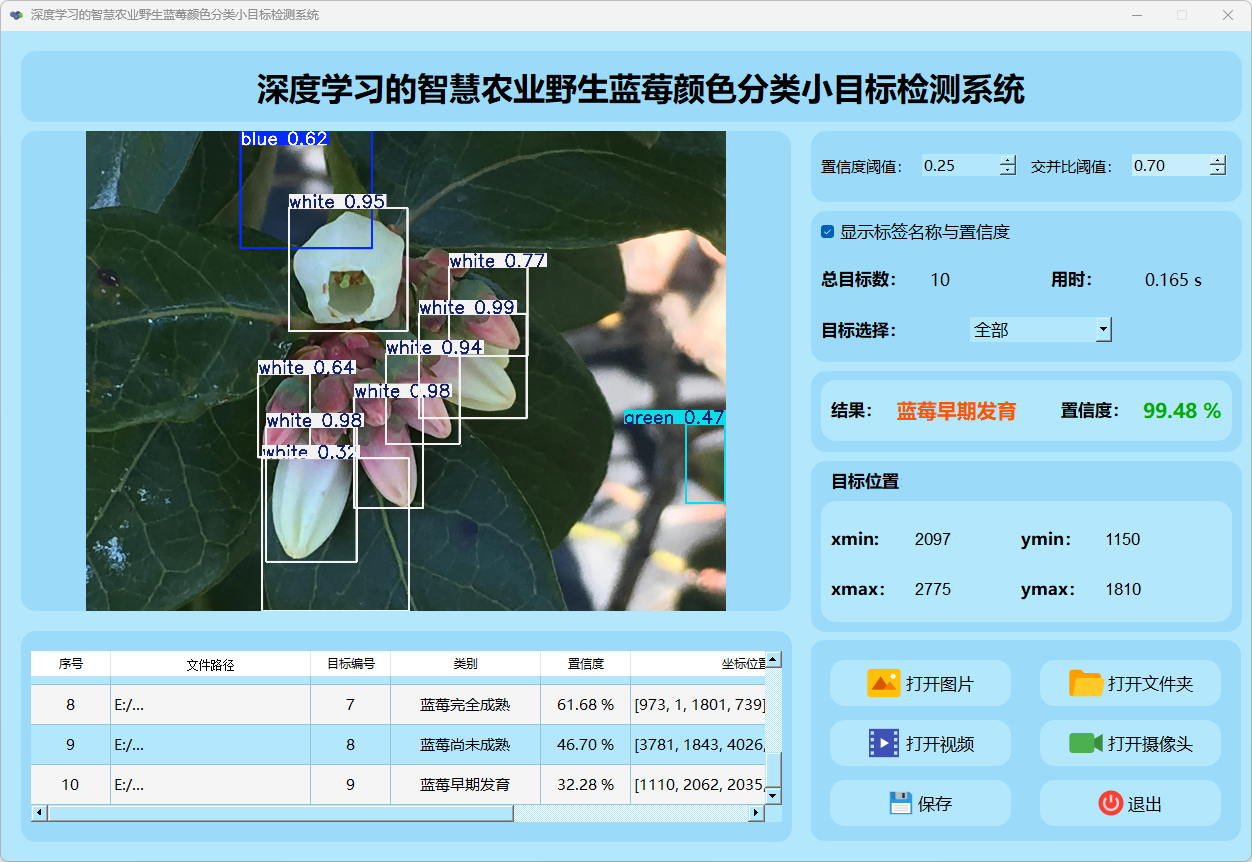Image resolution: width=1252 pixels, height=862 pixels.
Task: Click the open image picture icon
Action: pos(883,684)
